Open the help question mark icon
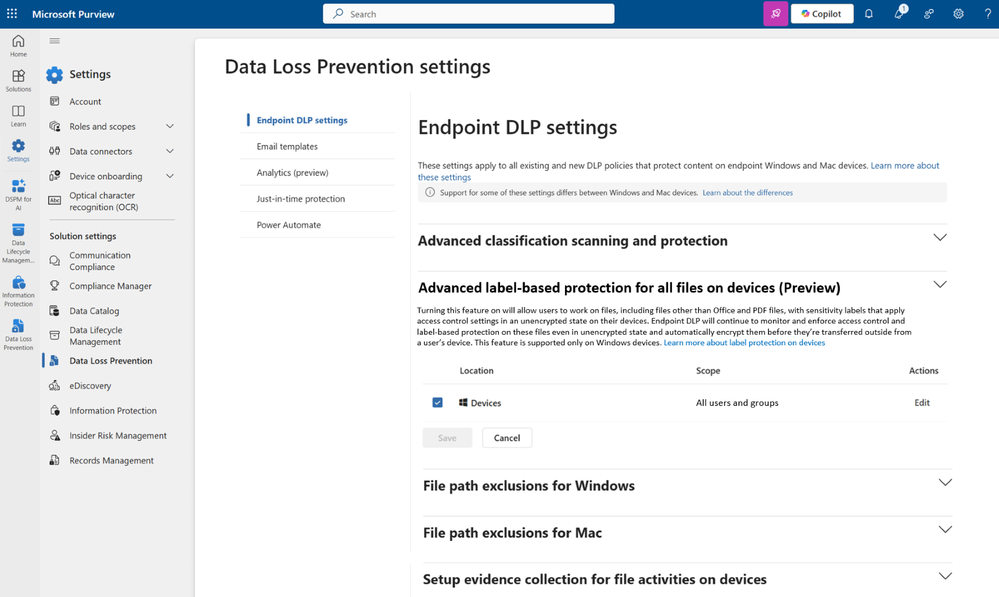 pyautogui.click(x=988, y=13)
